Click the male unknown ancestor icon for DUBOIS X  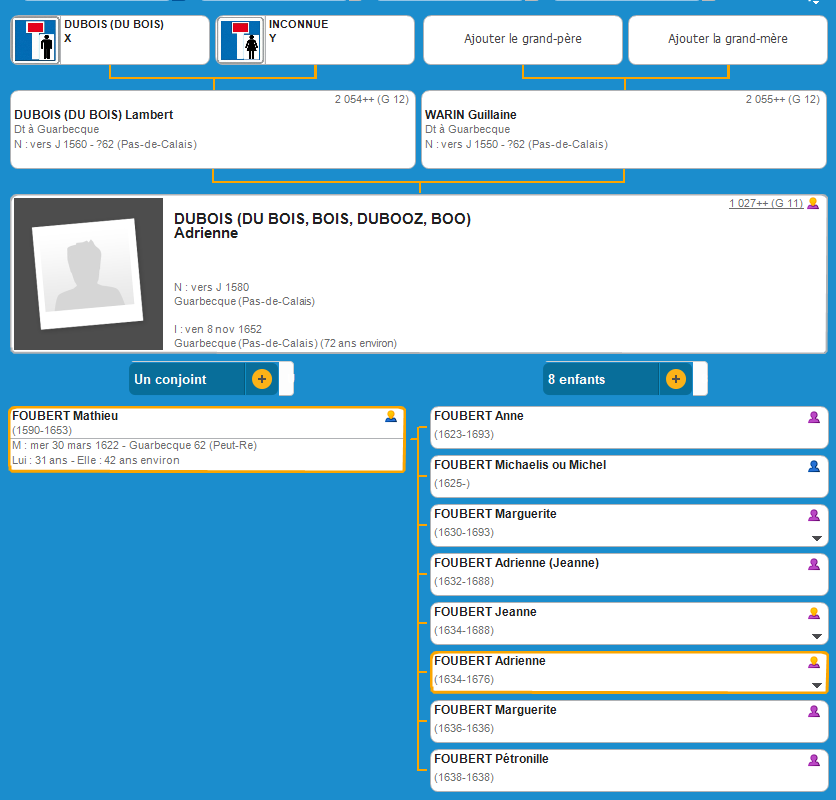[x=36, y=41]
